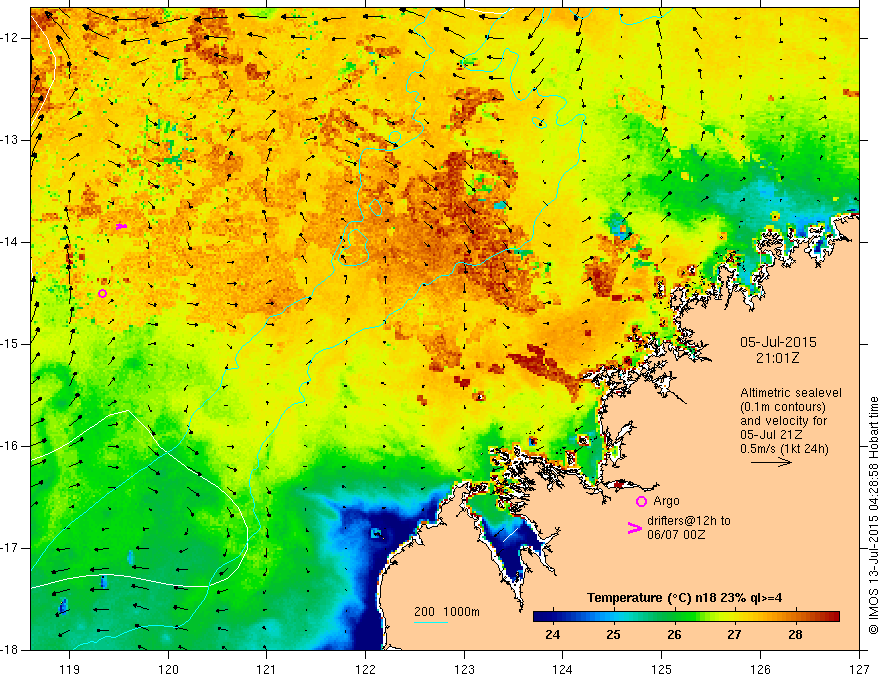This screenshot has width=880, height=680.
Task: Click the colorbar '28' tick label
Action: 795,635
